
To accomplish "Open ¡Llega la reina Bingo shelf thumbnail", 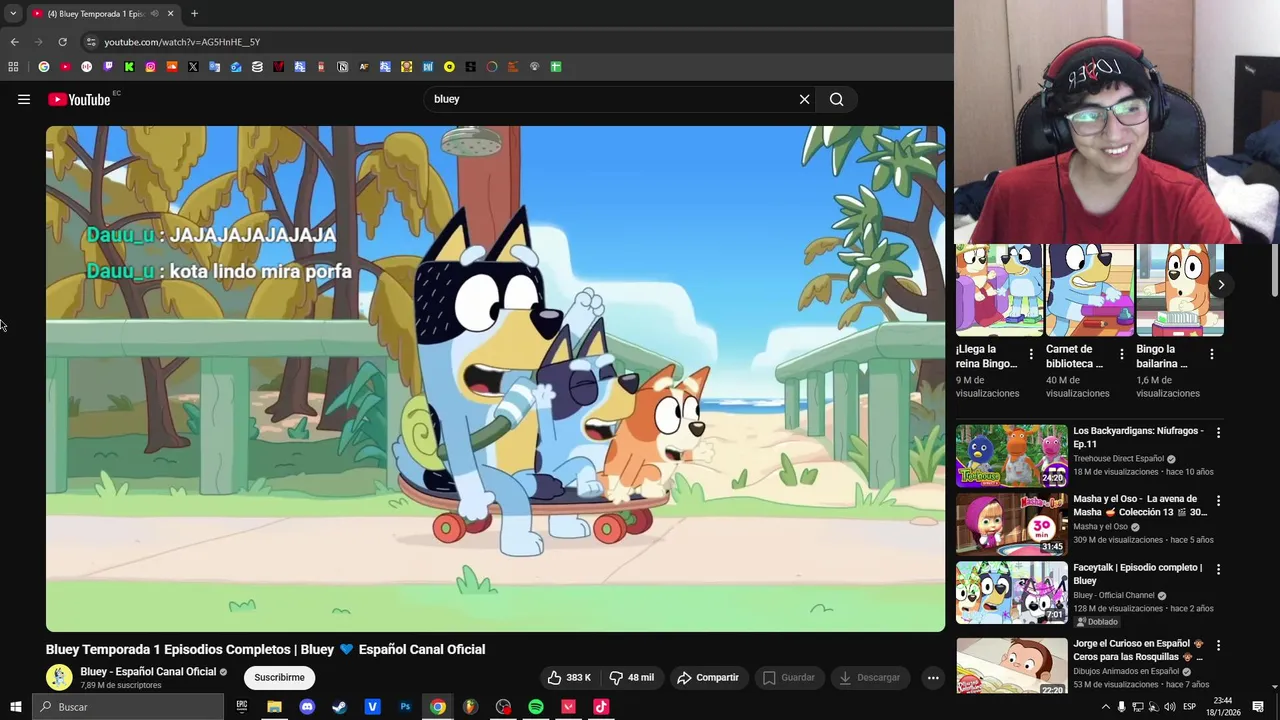I will click(x=999, y=290).
